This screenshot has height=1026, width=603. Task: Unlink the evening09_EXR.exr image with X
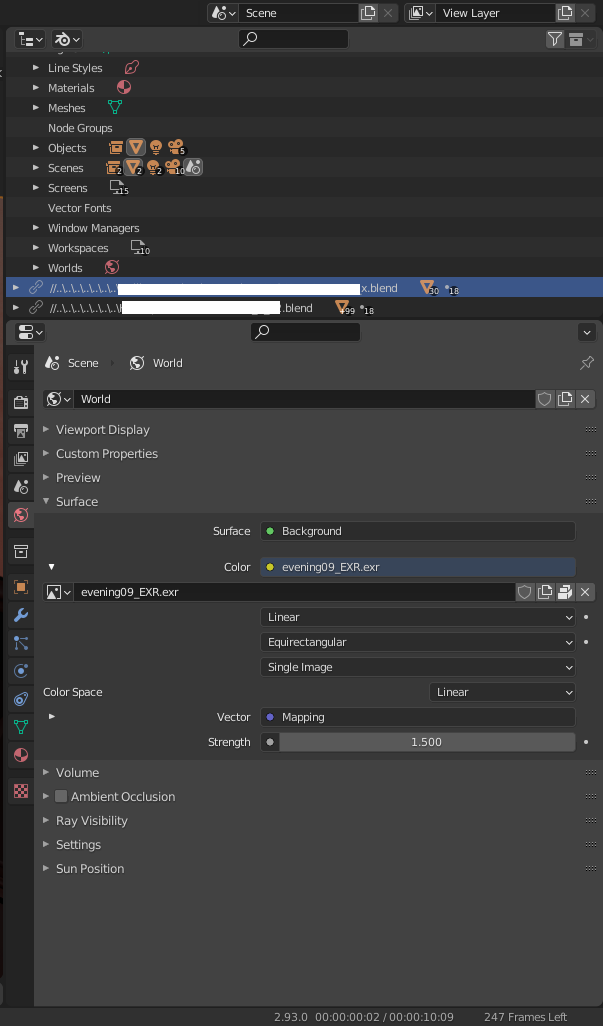(x=585, y=592)
